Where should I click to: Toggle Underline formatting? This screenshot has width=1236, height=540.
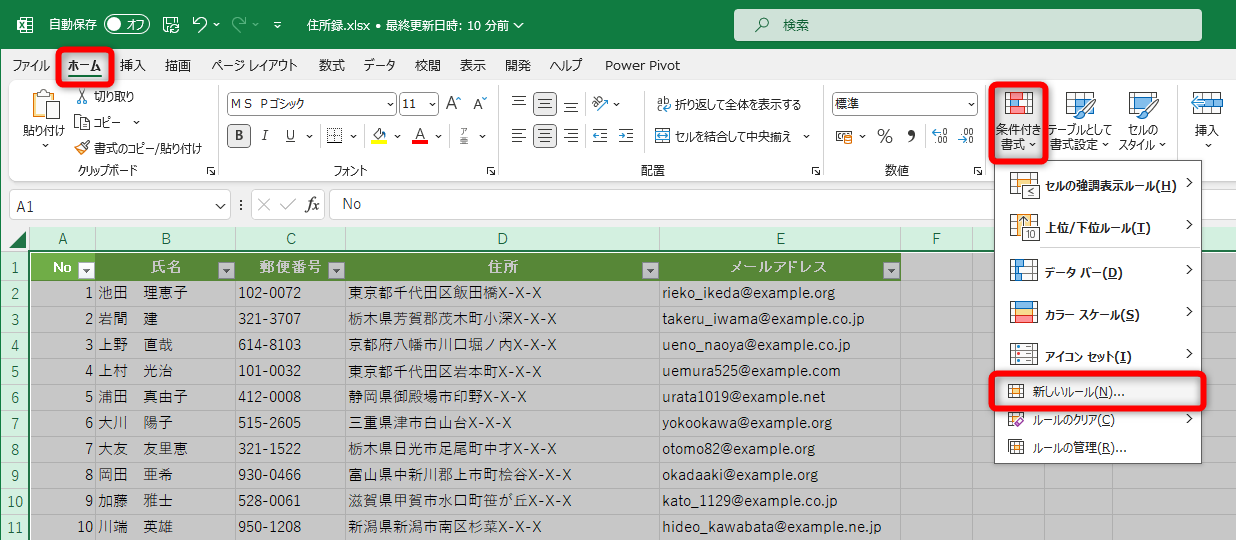pyautogui.click(x=290, y=136)
